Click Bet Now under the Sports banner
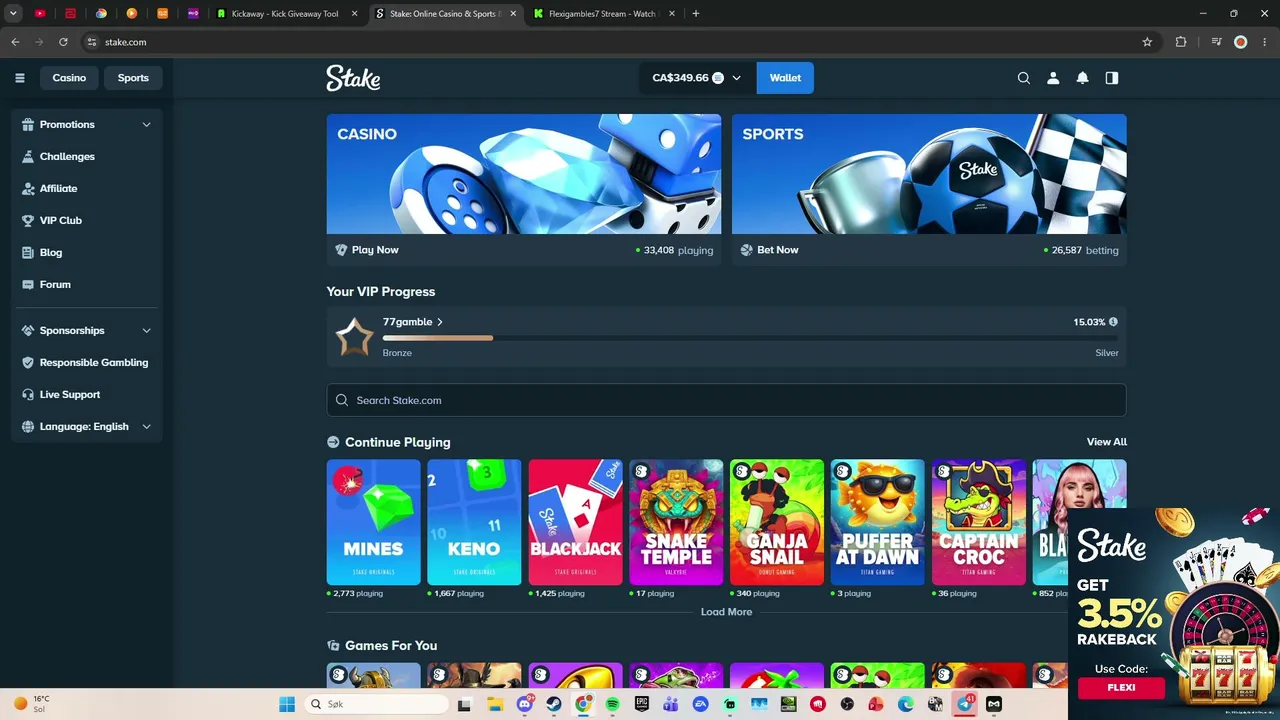The image size is (1280, 720). [x=769, y=250]
